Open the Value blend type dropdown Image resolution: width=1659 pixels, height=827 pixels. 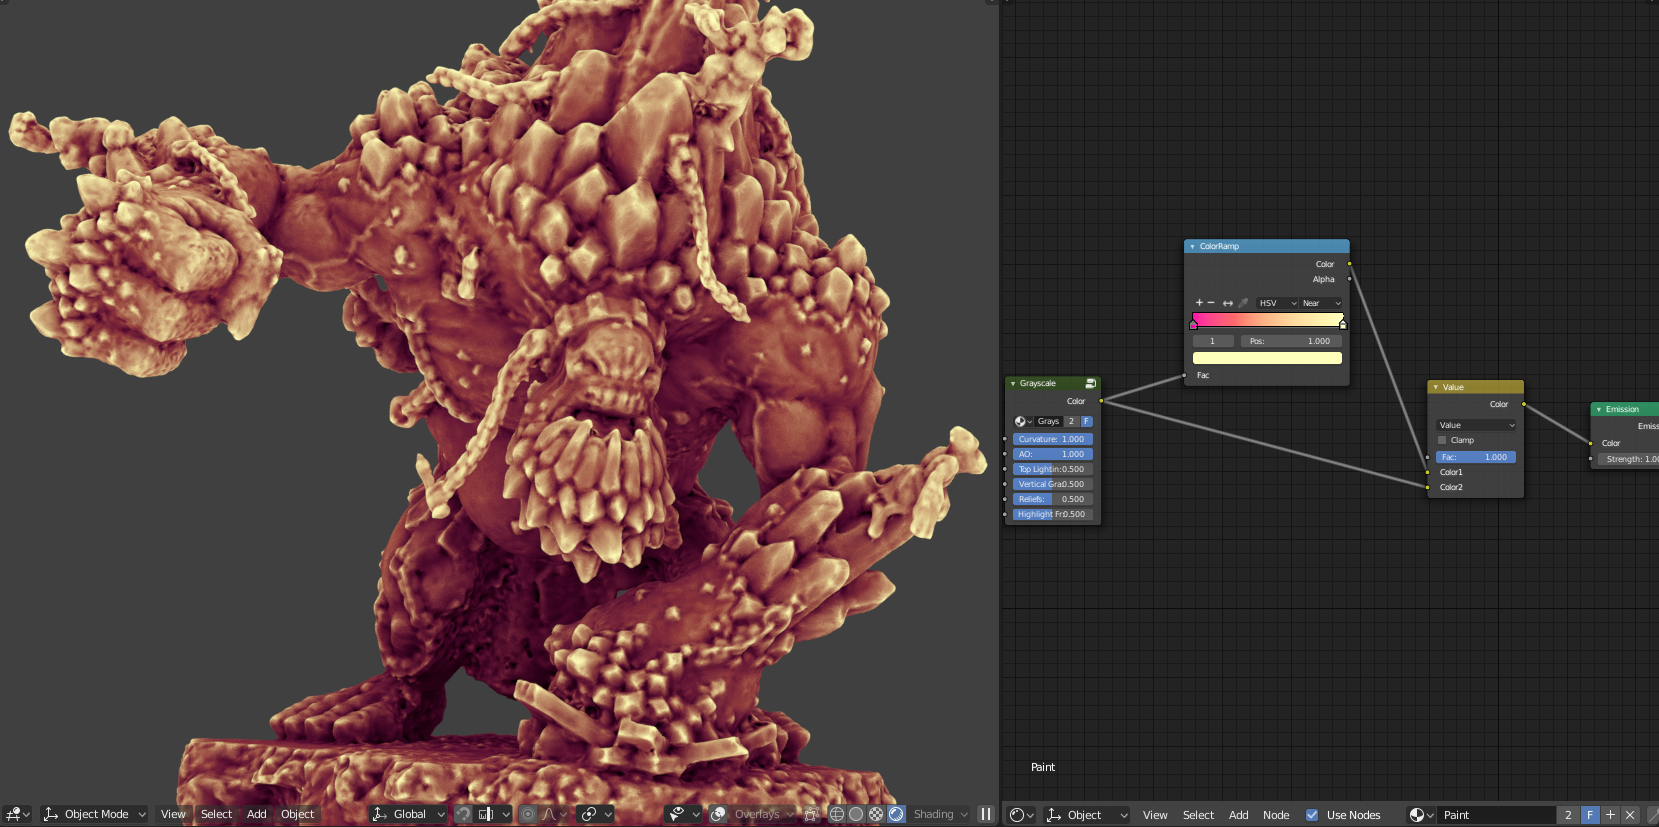1476,425
